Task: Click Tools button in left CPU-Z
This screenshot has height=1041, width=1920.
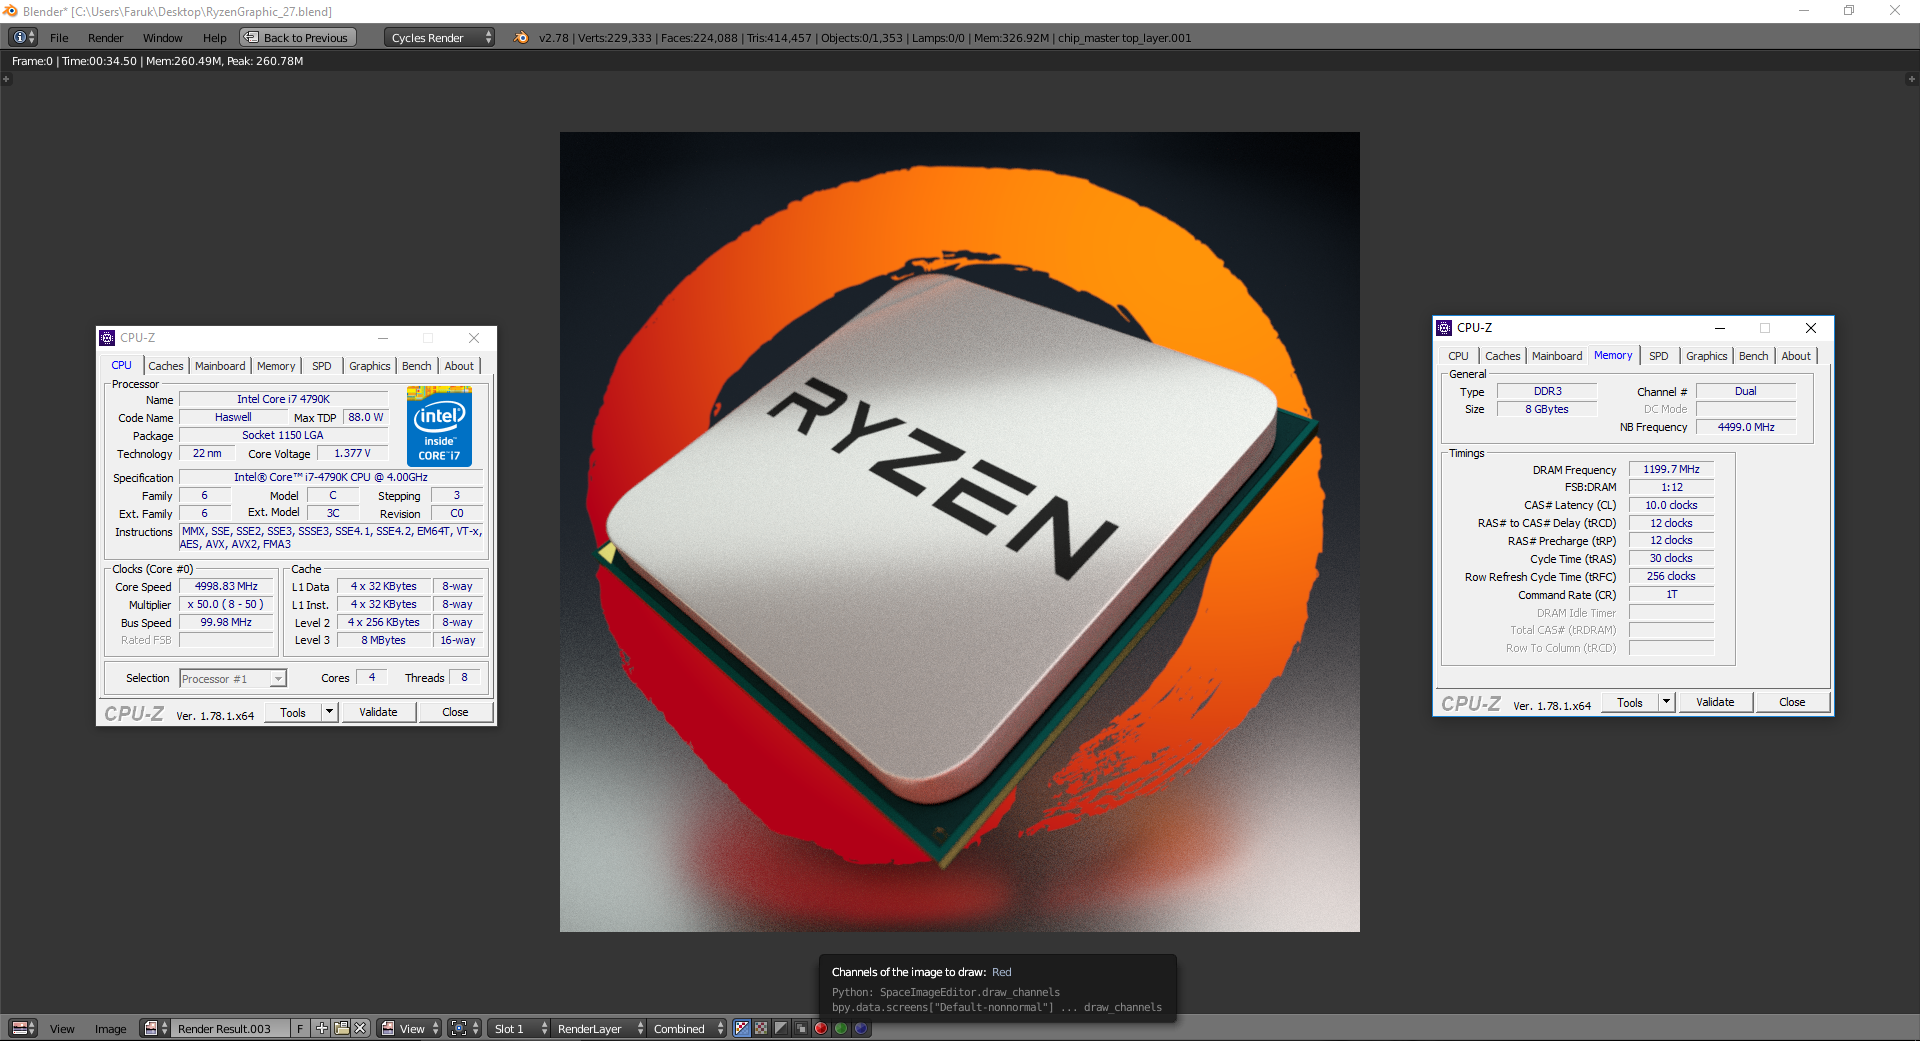Action: coord(293,712)
